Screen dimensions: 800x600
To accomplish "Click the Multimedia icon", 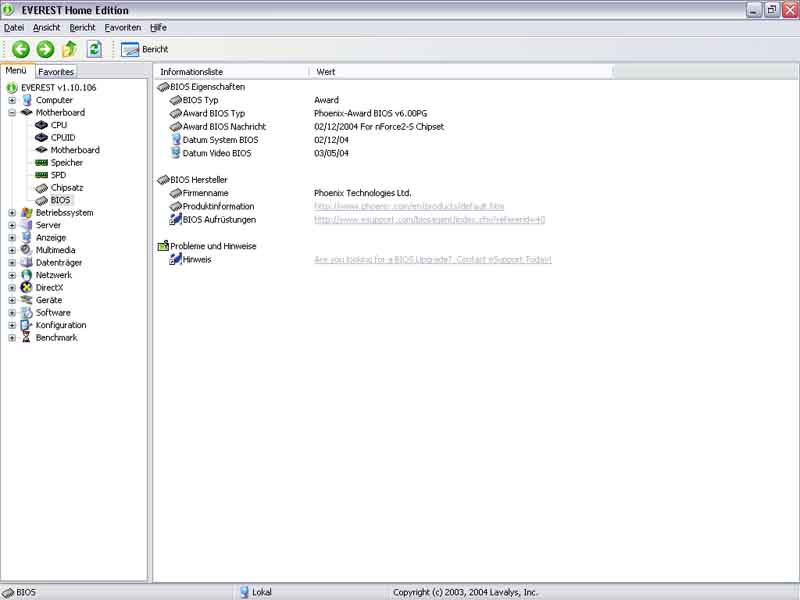I will coord(27,250).
